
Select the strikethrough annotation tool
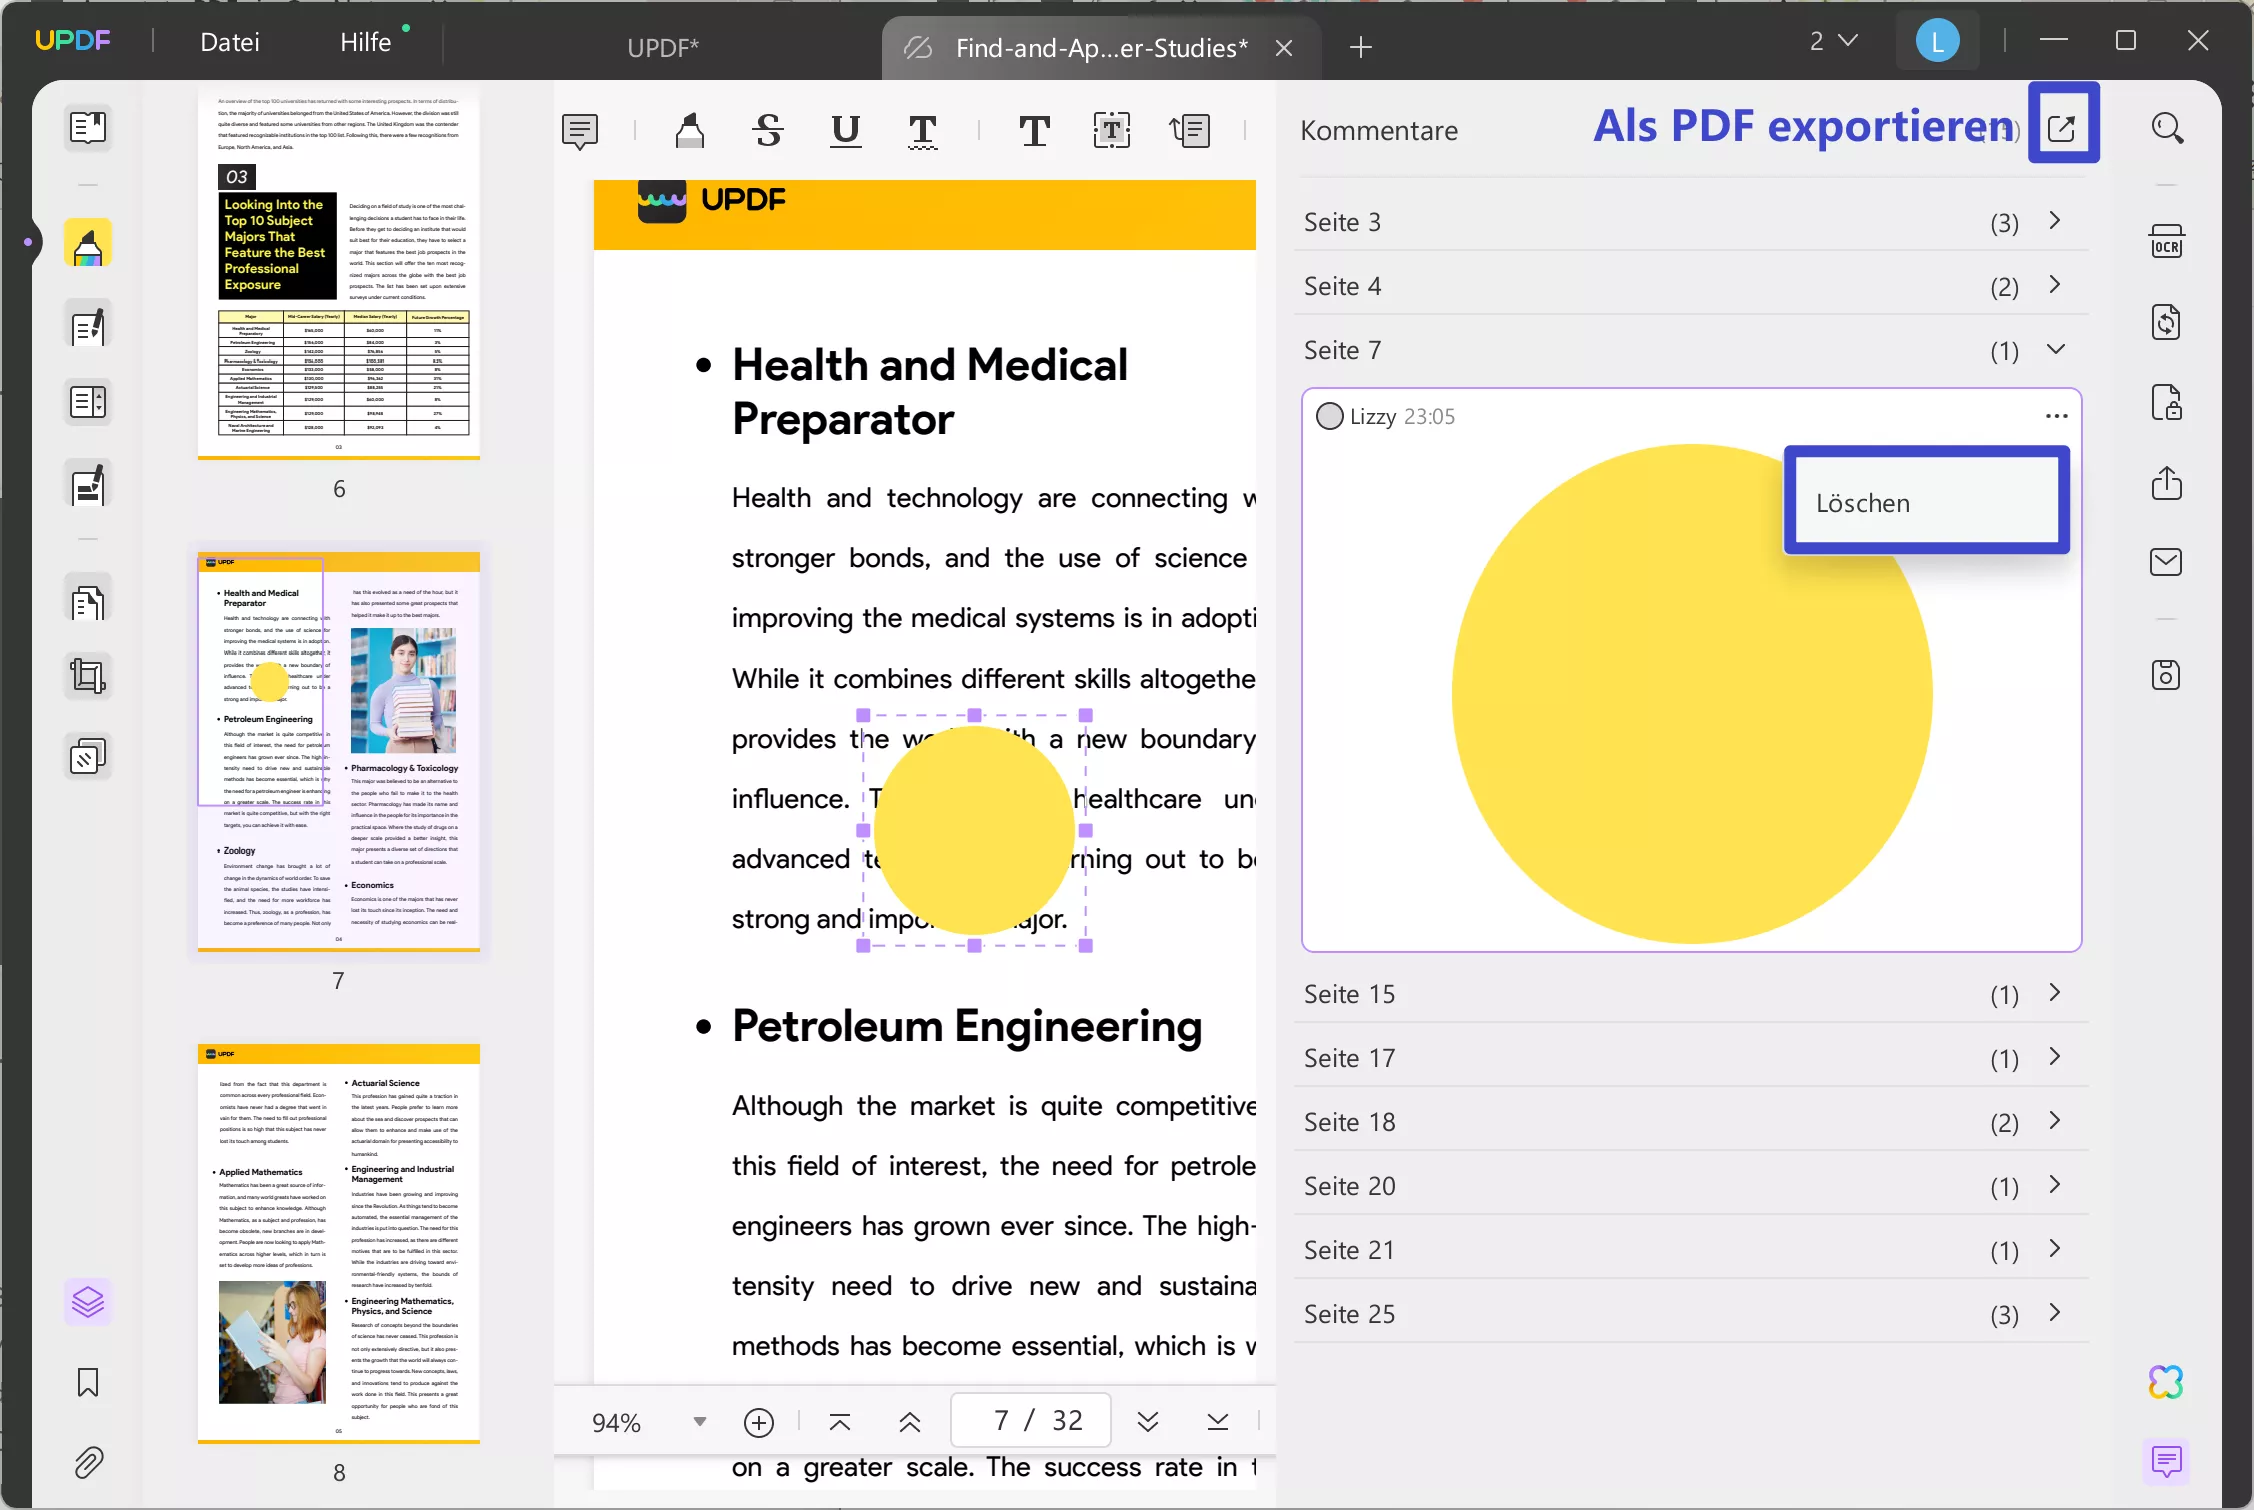766,130
